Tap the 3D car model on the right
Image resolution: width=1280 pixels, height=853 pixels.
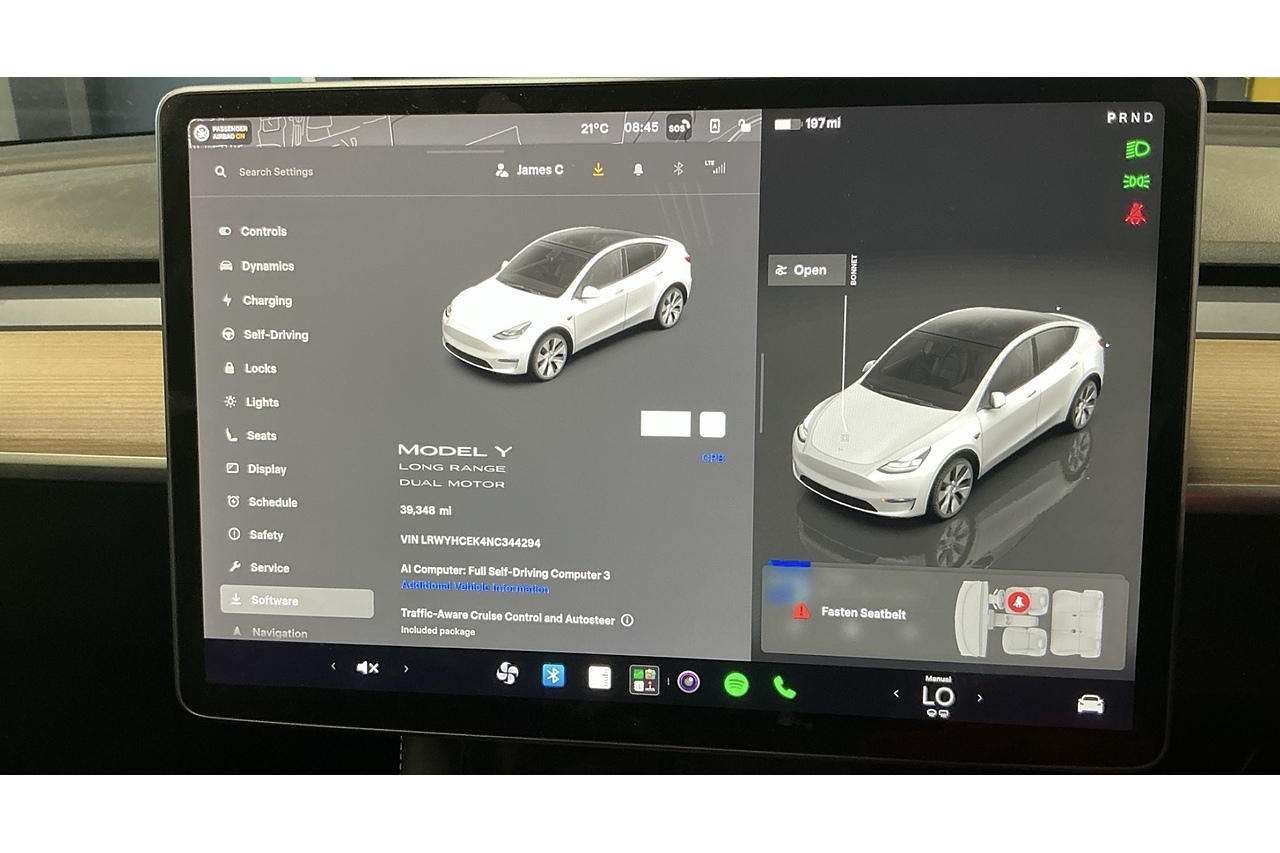click(x=948, y=412)
